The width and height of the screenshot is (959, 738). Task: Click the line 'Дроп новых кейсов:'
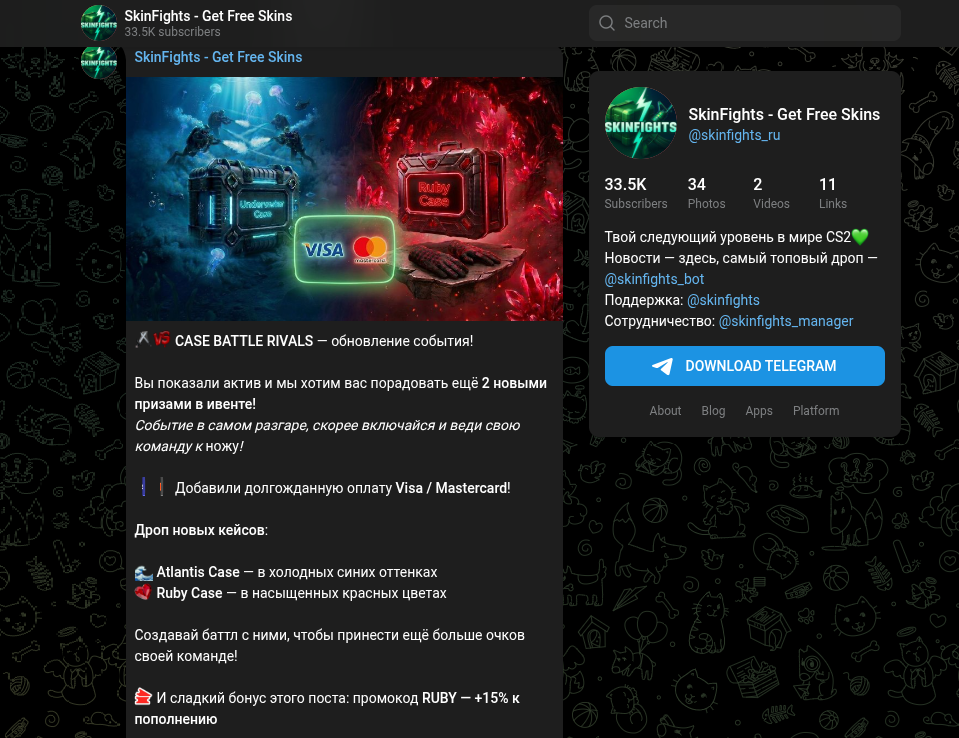(x=201, y=530)
